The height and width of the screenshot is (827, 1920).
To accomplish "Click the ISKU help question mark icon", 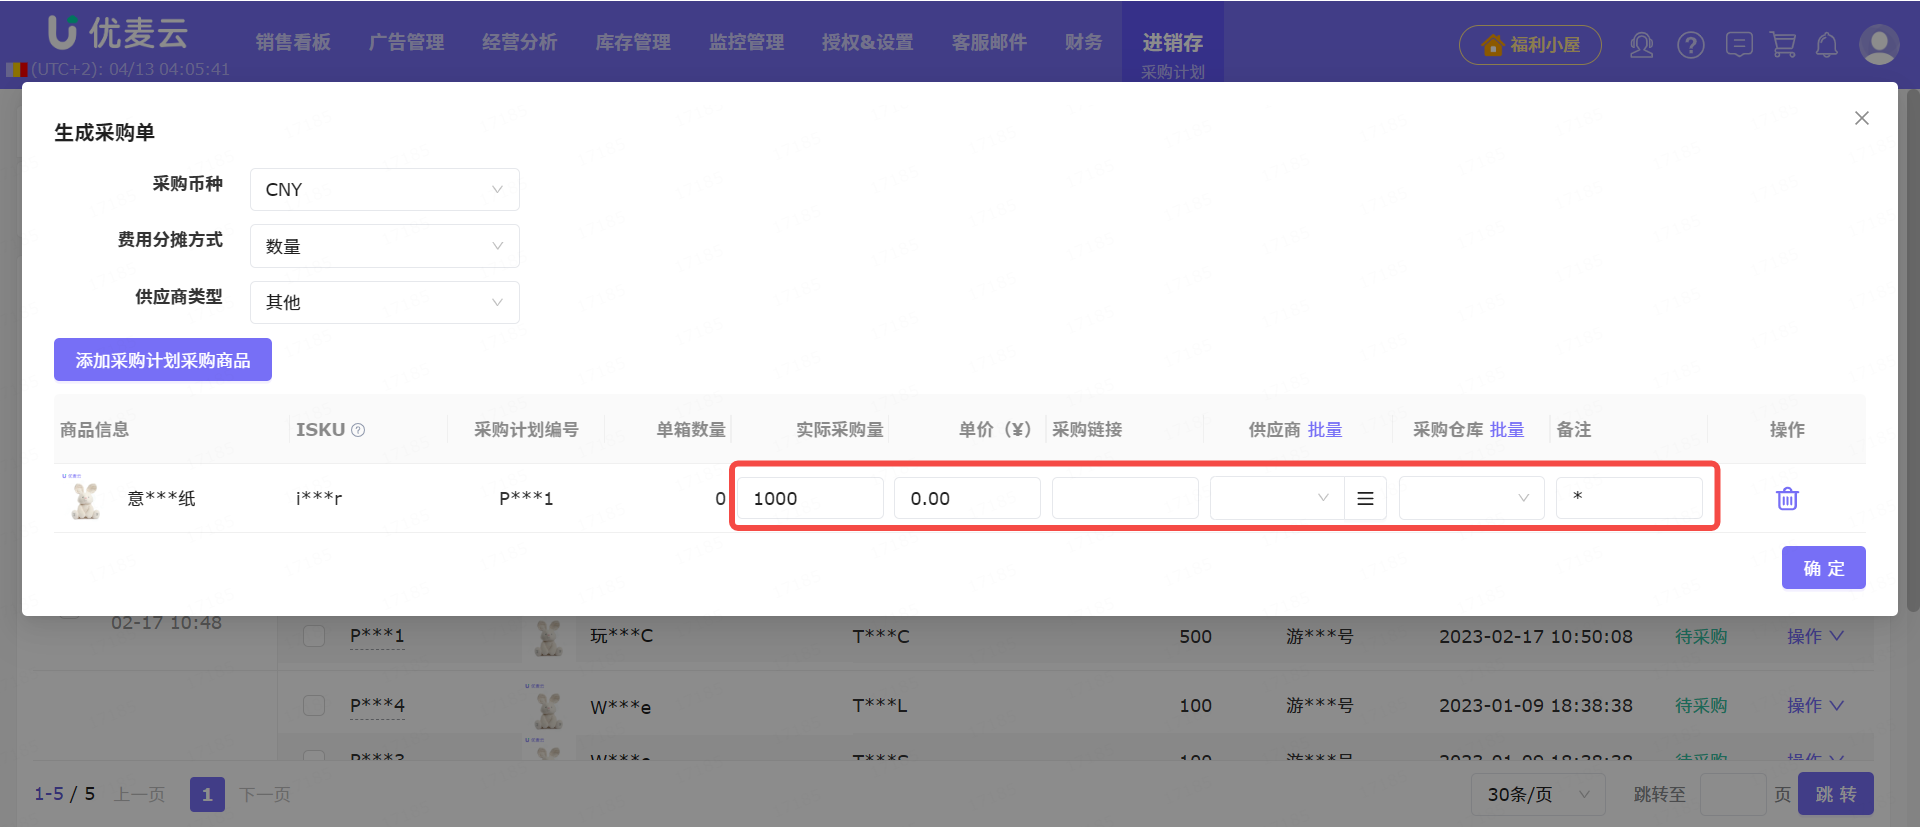I will tap(358, 430).
